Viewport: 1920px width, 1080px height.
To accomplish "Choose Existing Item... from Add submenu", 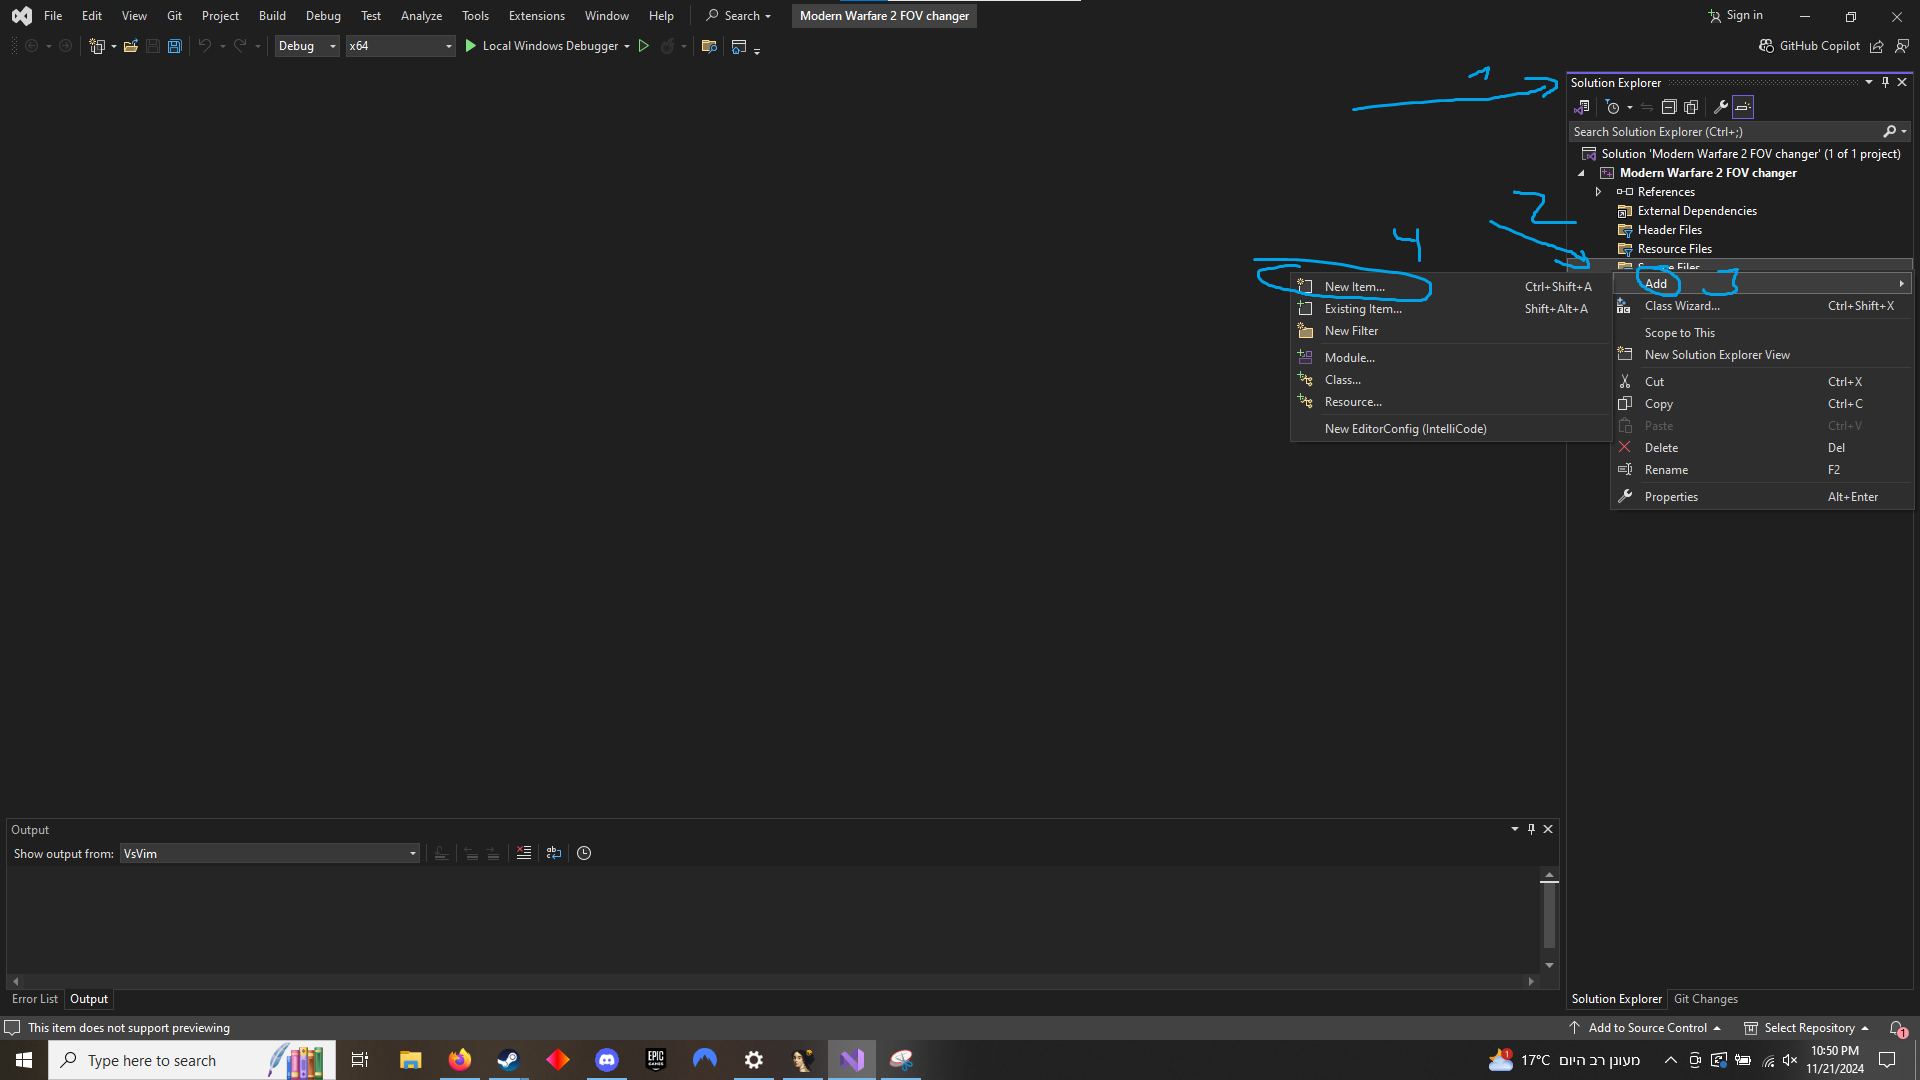I will [1451, 309].
